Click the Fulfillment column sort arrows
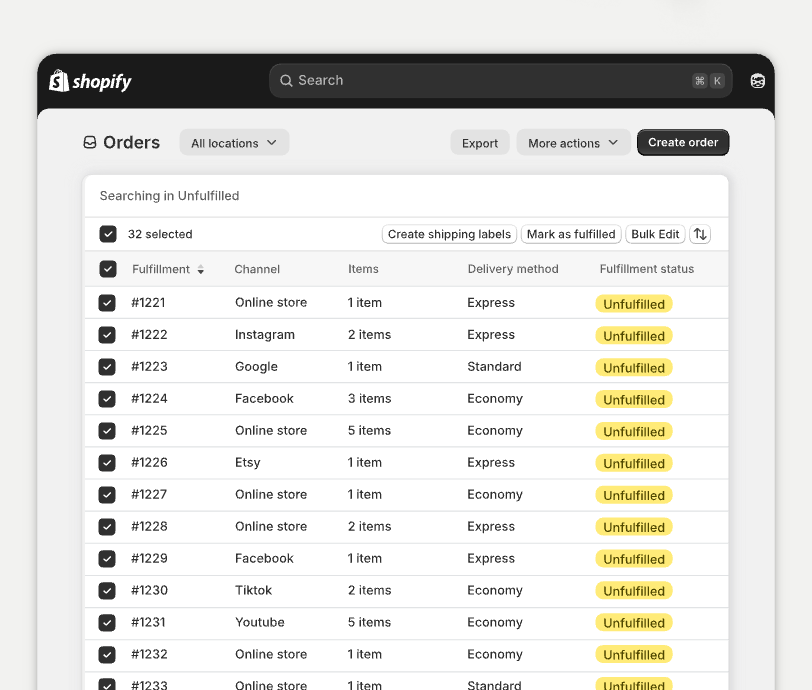Screen dimensions: 812x690 tap(201, 270)
